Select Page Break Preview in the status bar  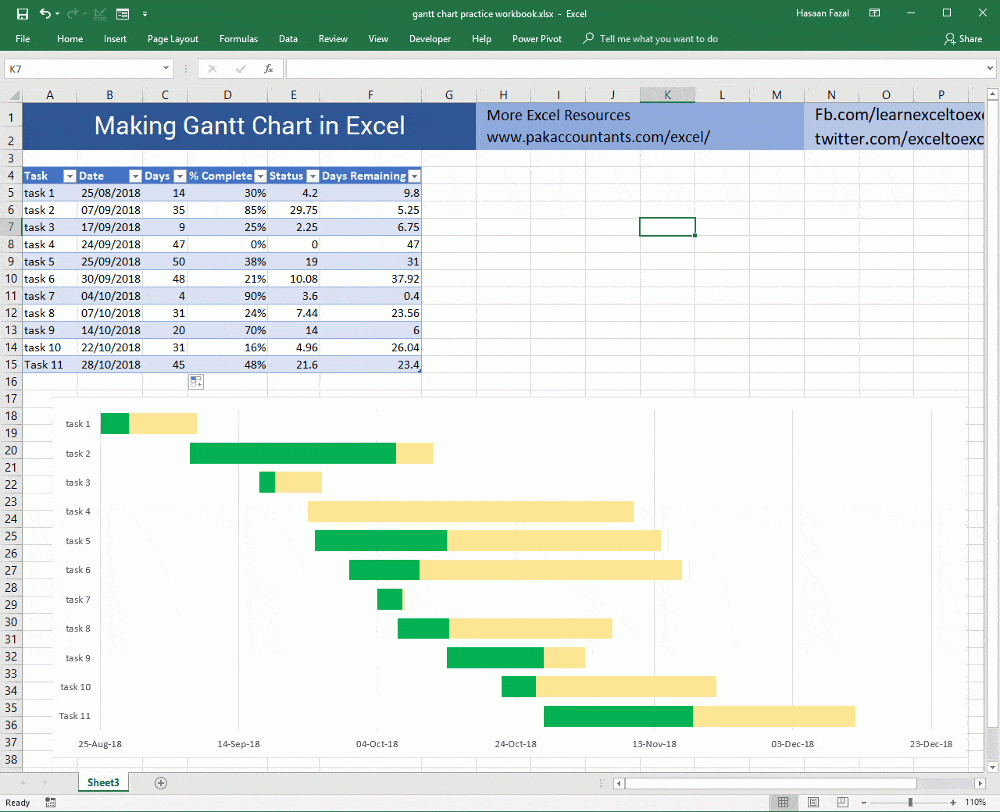pos(841,802)
